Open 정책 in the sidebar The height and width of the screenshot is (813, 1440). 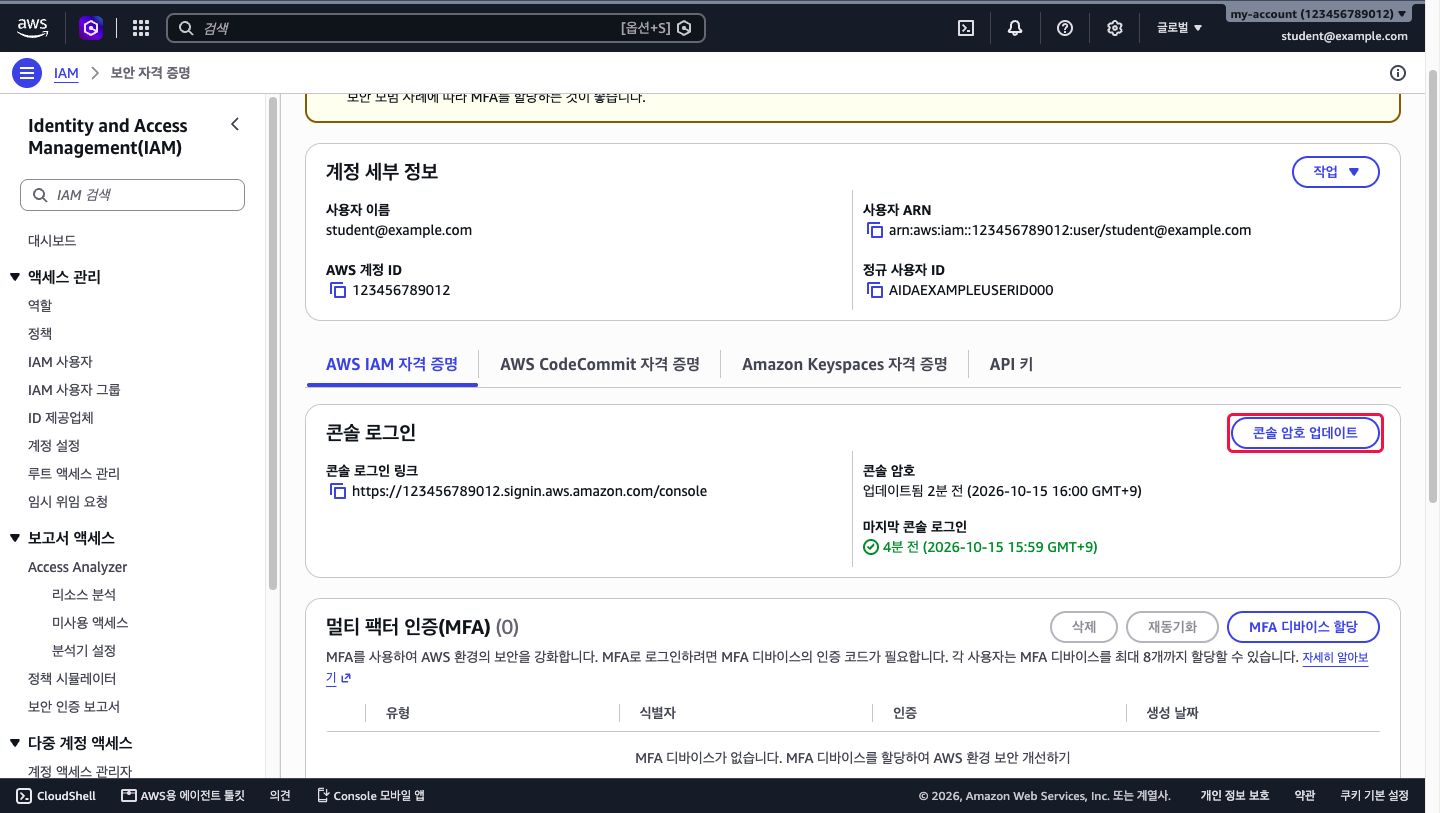40,334
